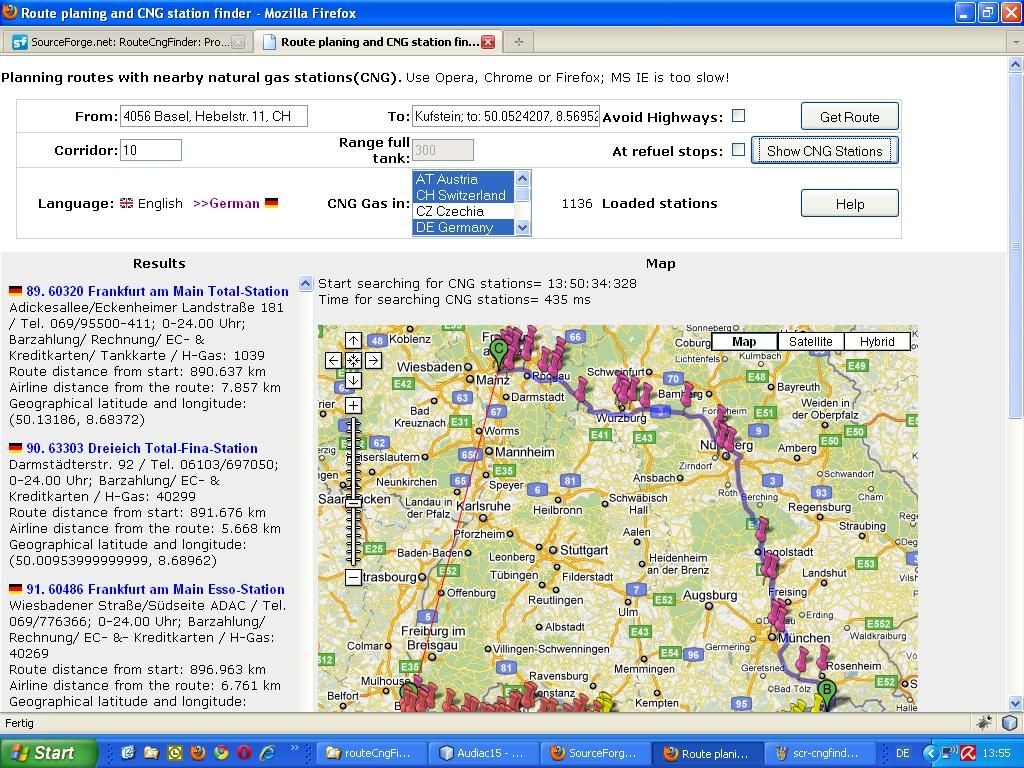Enable the Avoid Highways checkbox
Viewport: 1024px width, 768px height.
[738, 116]
